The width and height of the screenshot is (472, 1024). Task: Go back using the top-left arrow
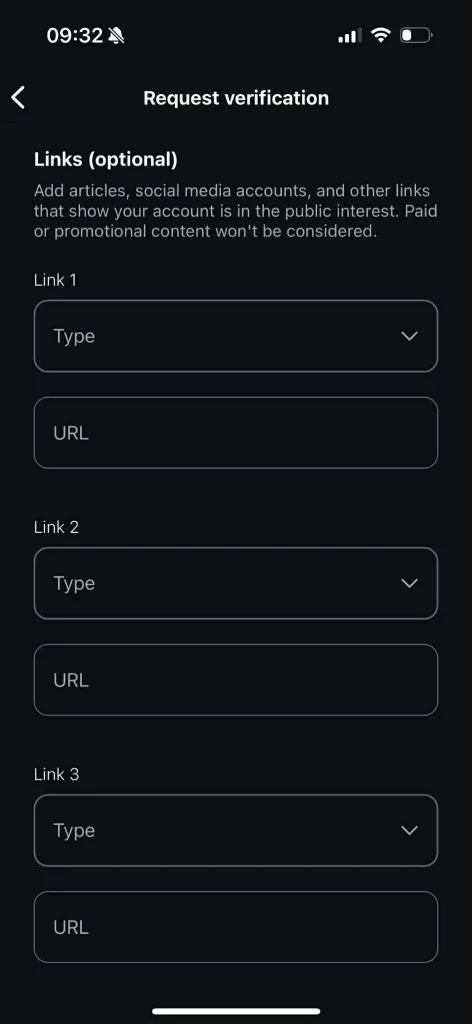18,97
